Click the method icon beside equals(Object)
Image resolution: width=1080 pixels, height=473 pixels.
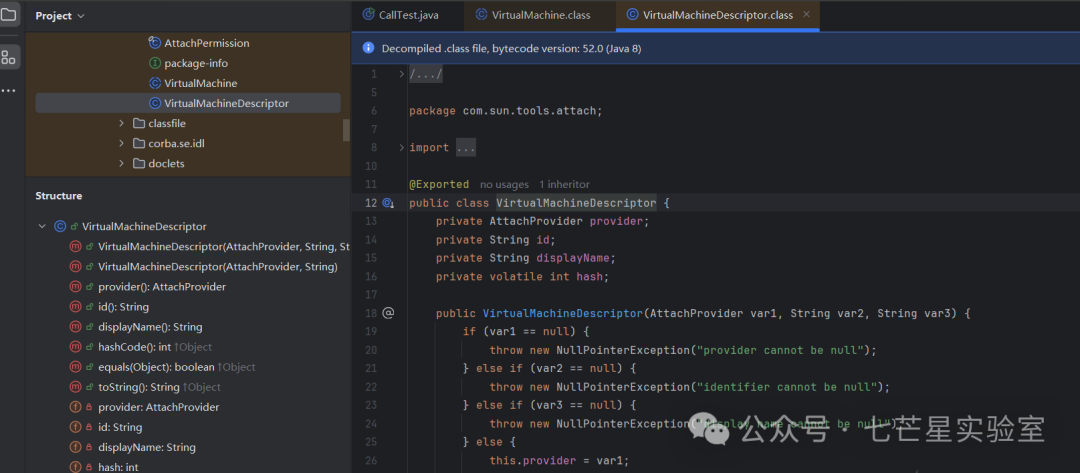point(75,367)
